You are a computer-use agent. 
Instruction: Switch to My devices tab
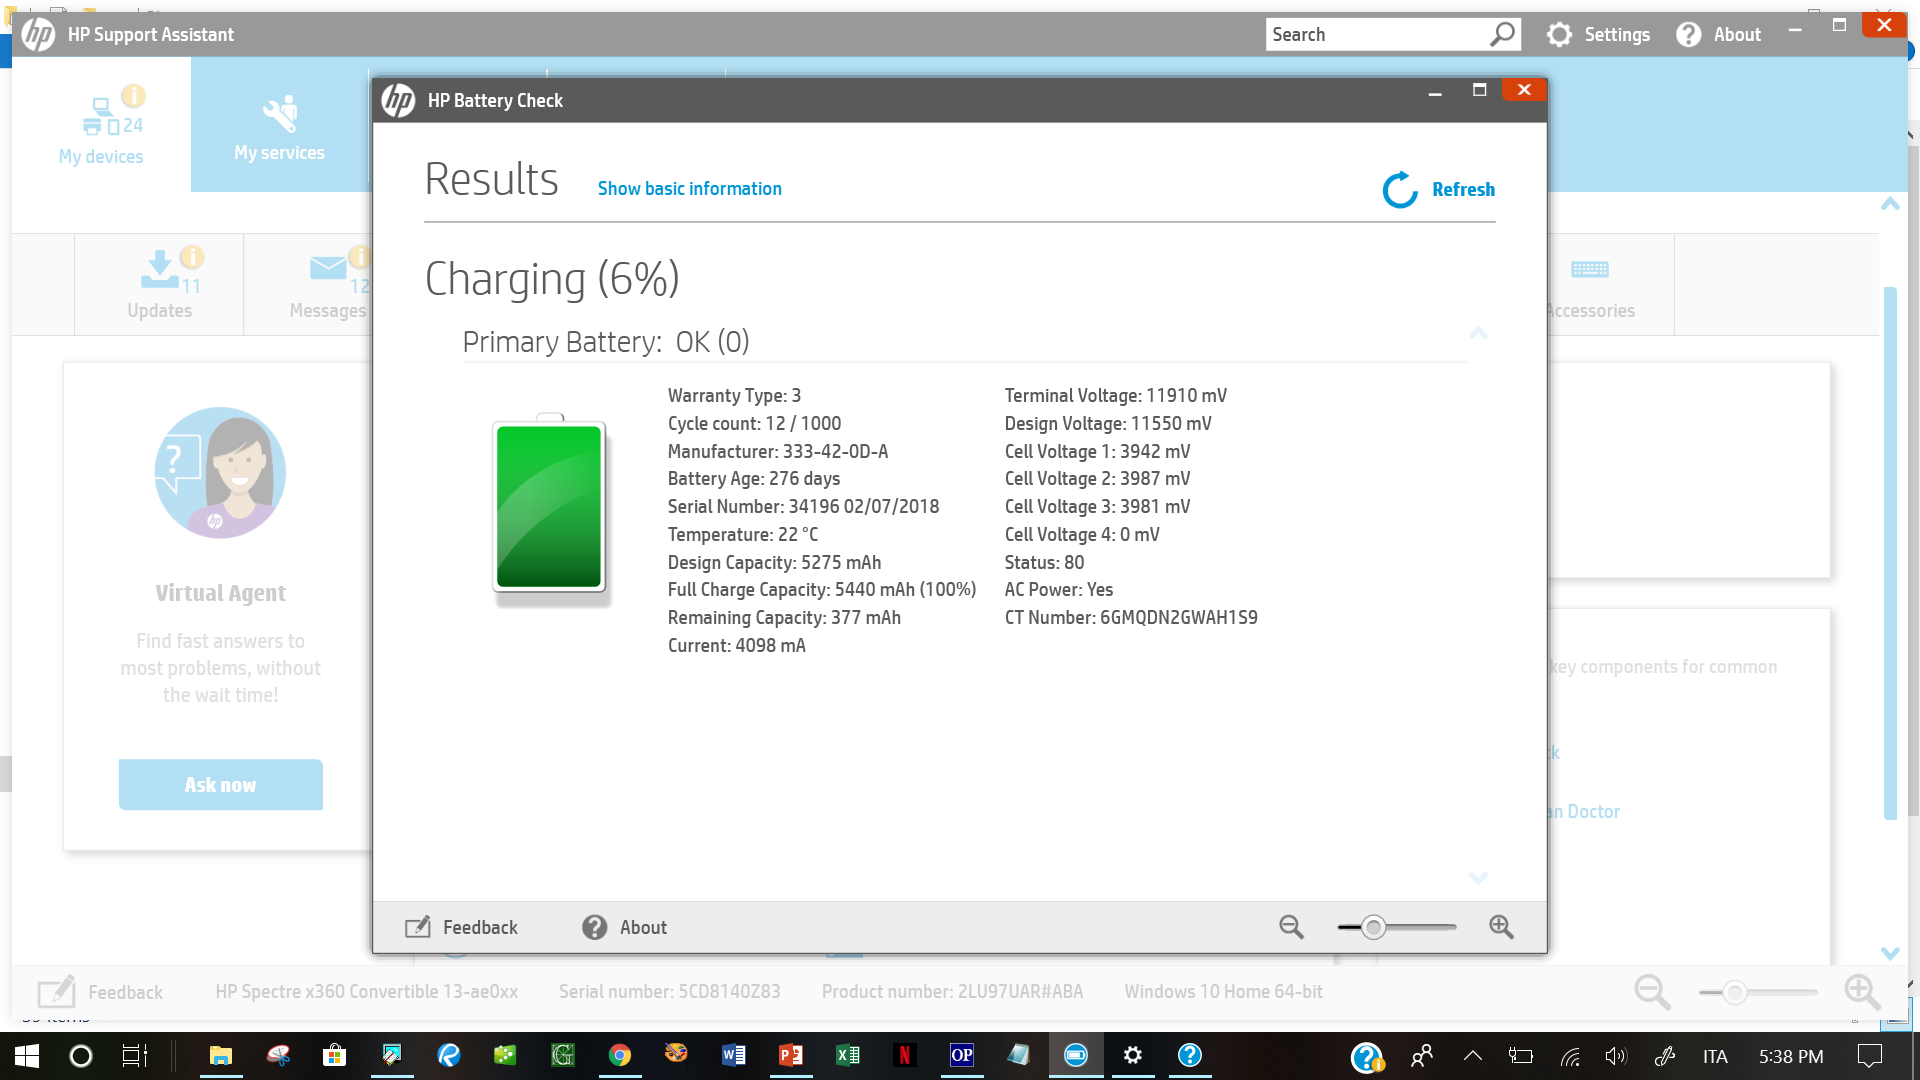click(100, 124)
